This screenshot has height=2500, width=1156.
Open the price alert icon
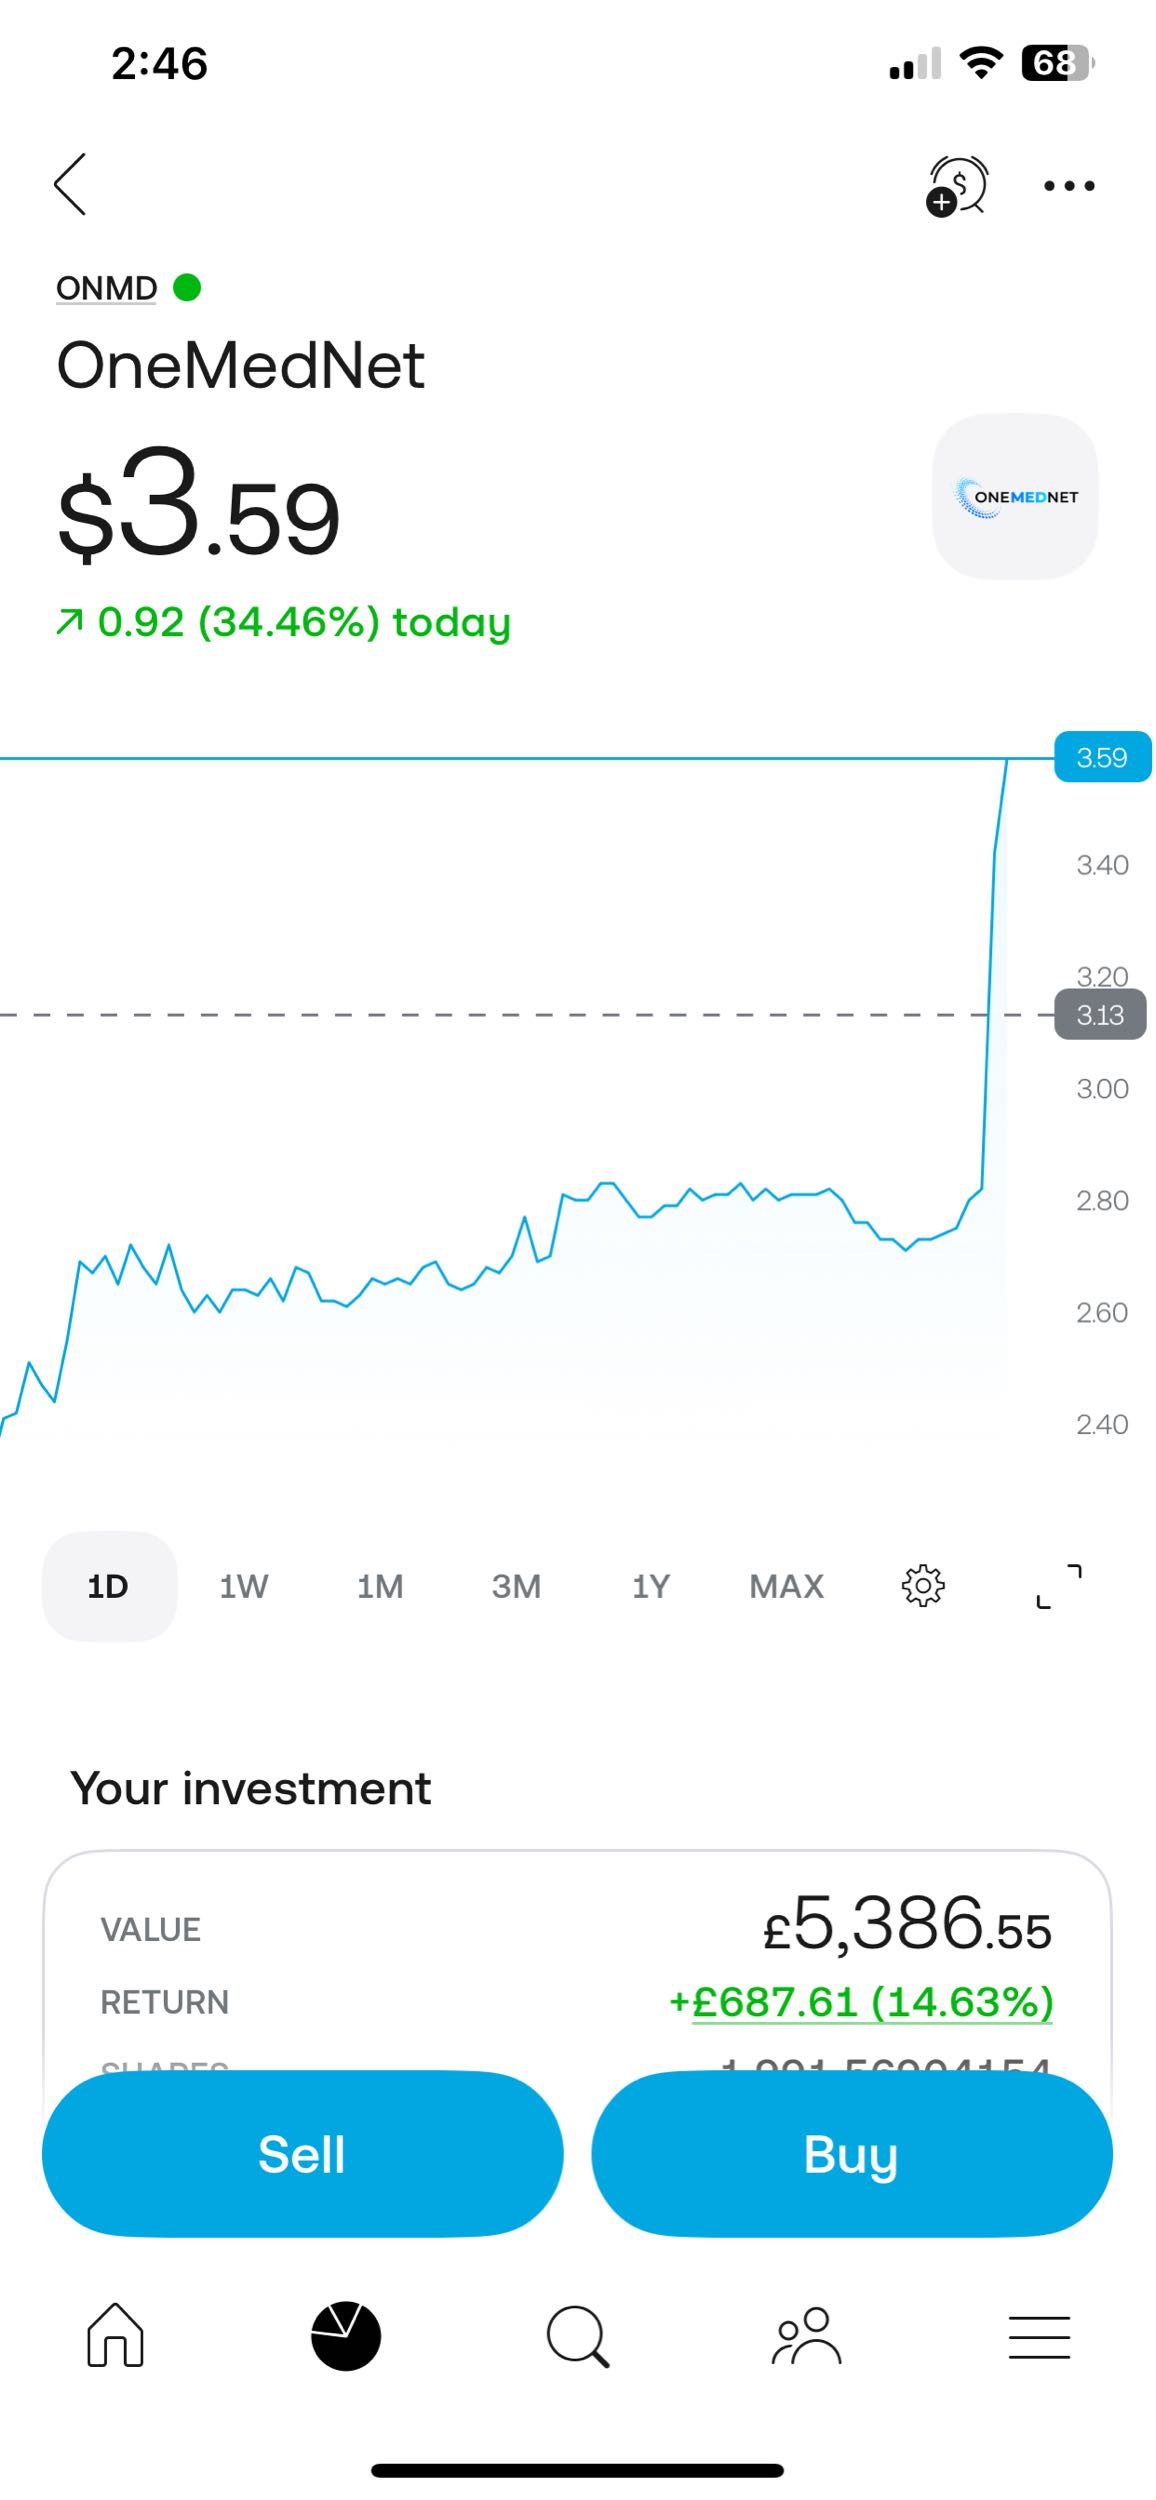[957, 186]
